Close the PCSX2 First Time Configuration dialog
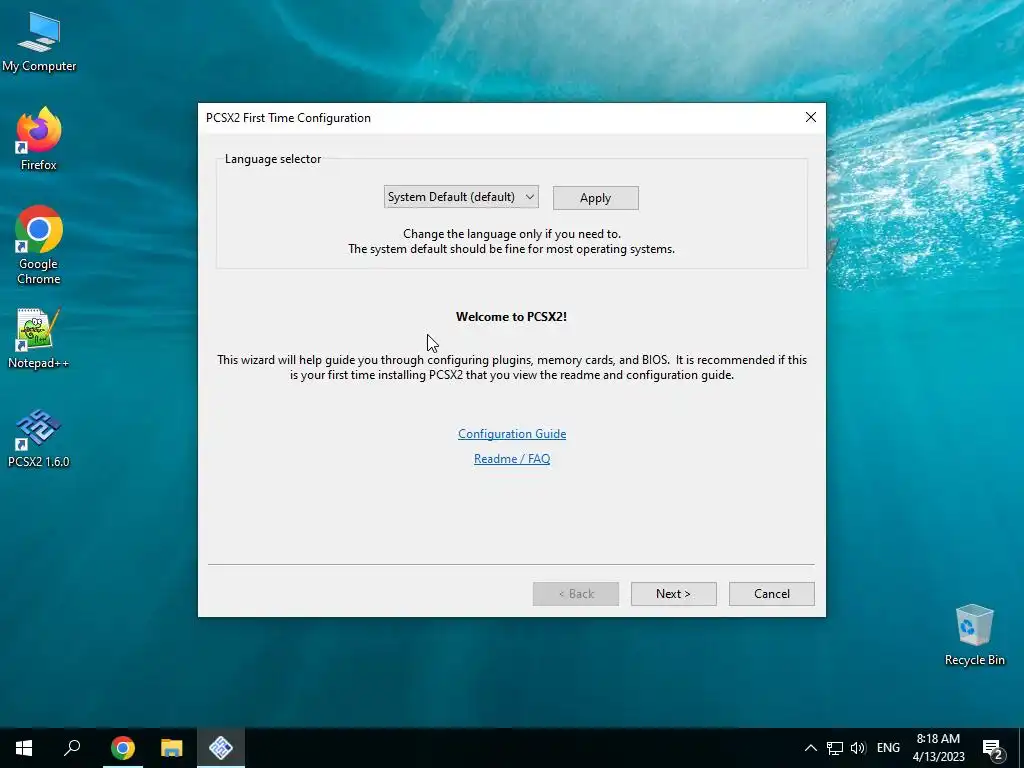The width and height of the screenshot is (1024, 768). point(810,118)
